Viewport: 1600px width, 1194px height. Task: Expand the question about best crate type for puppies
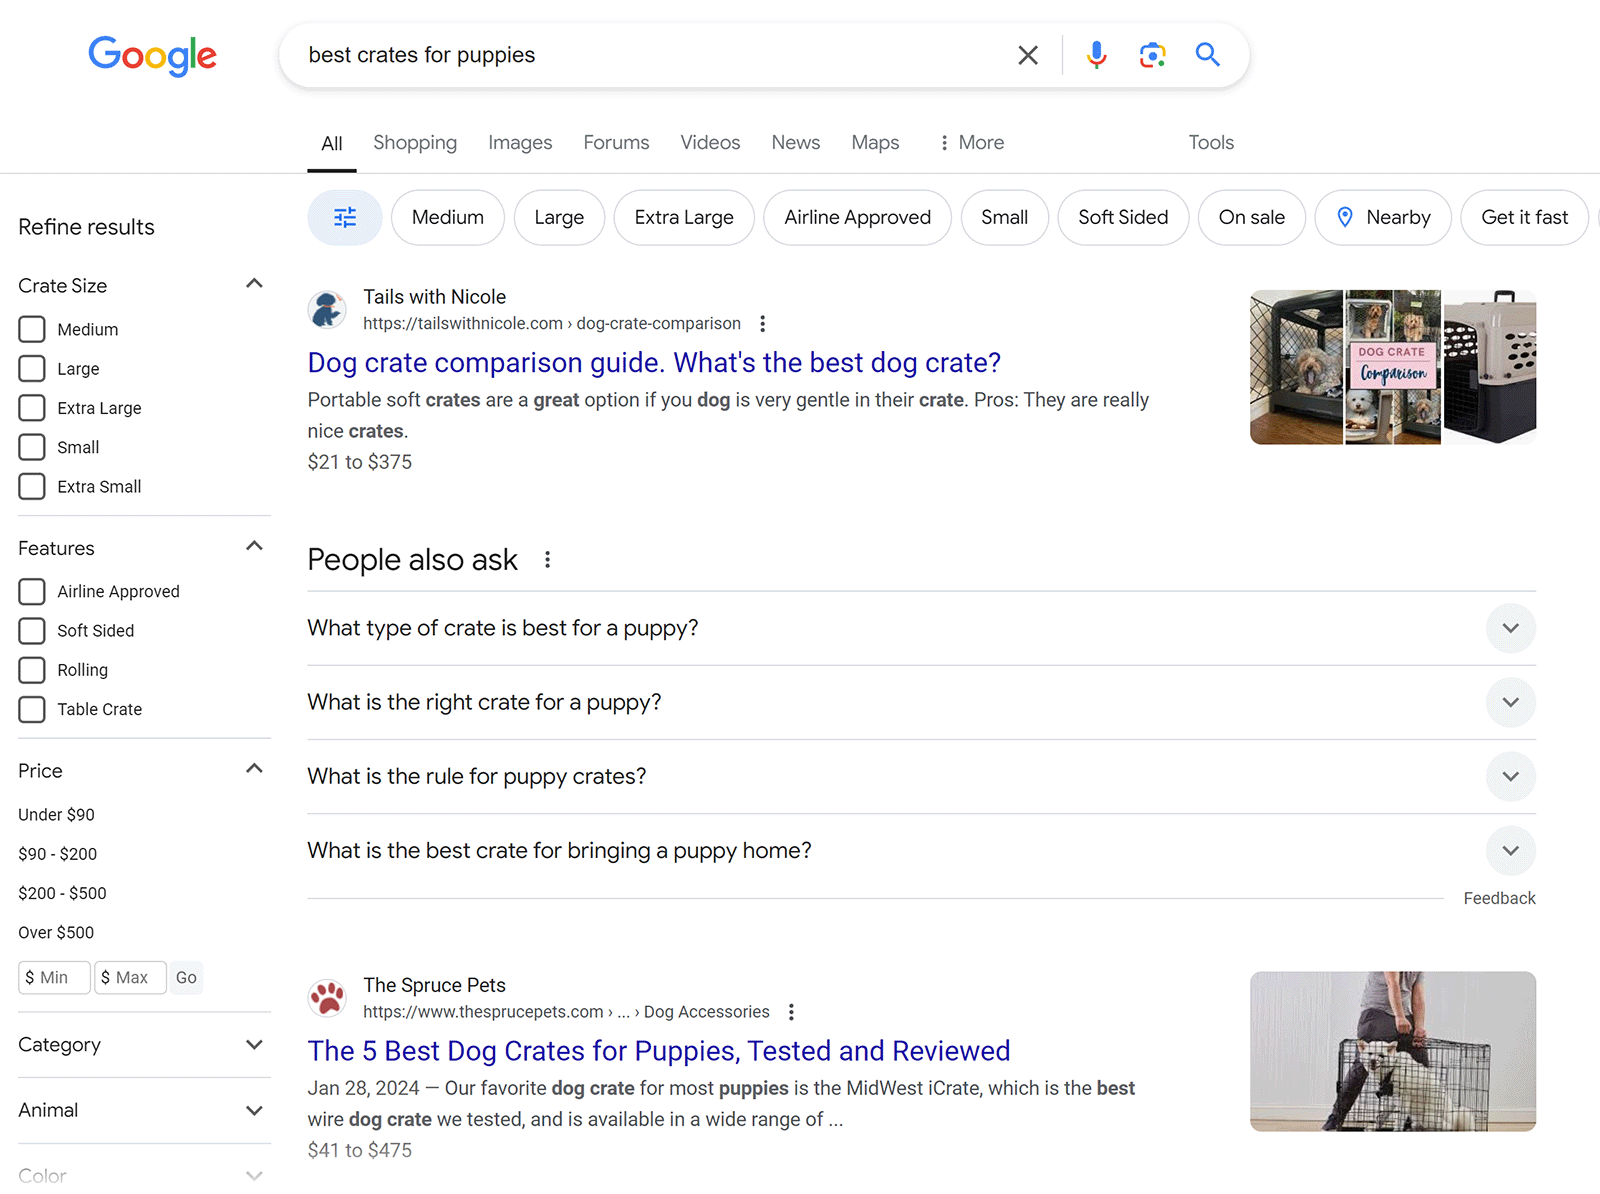tap(1510, 628)
